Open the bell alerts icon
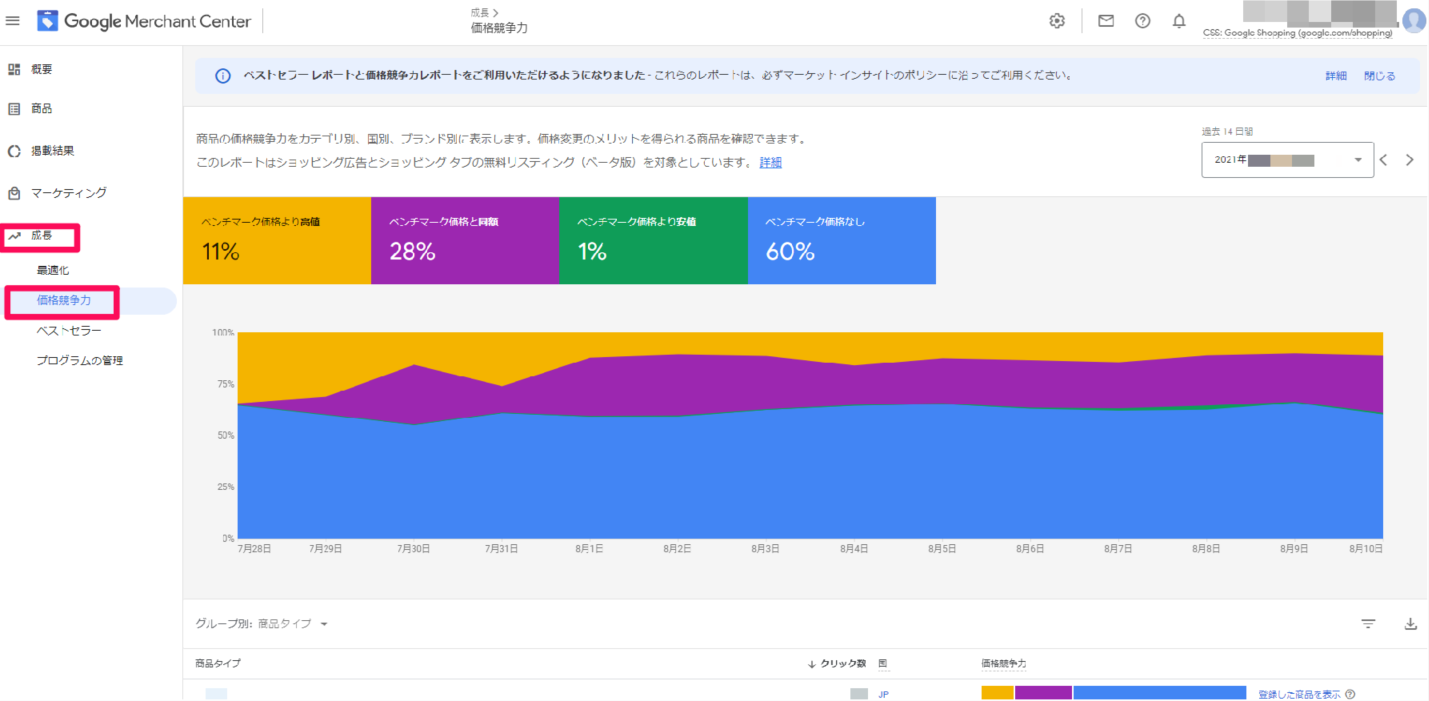Screen dimensions: 1429x701 point(1179,21)
